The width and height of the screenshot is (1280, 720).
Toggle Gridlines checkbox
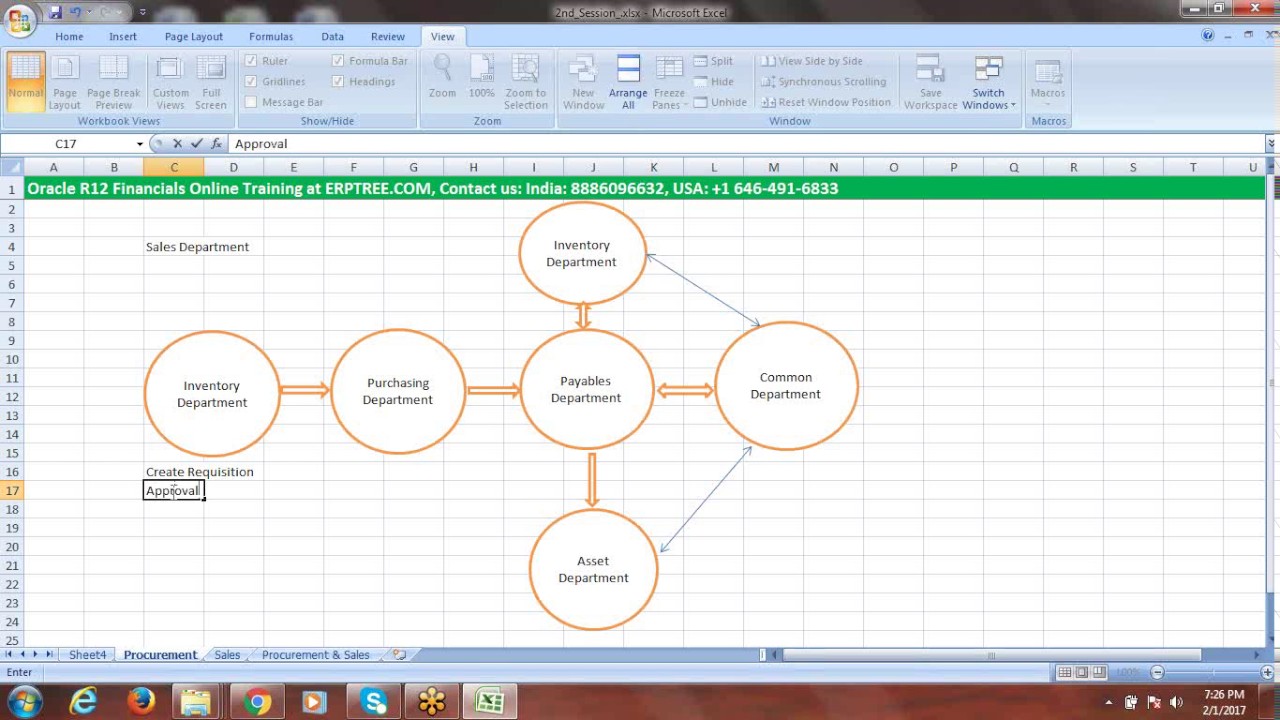[x=275, y=82]
